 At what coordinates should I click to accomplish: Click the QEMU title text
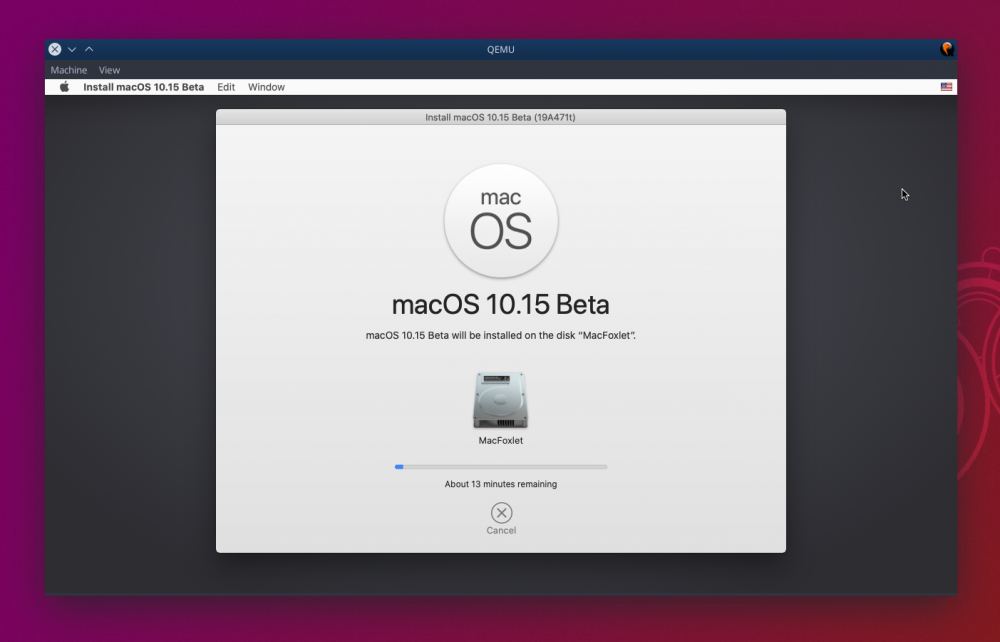501,49
